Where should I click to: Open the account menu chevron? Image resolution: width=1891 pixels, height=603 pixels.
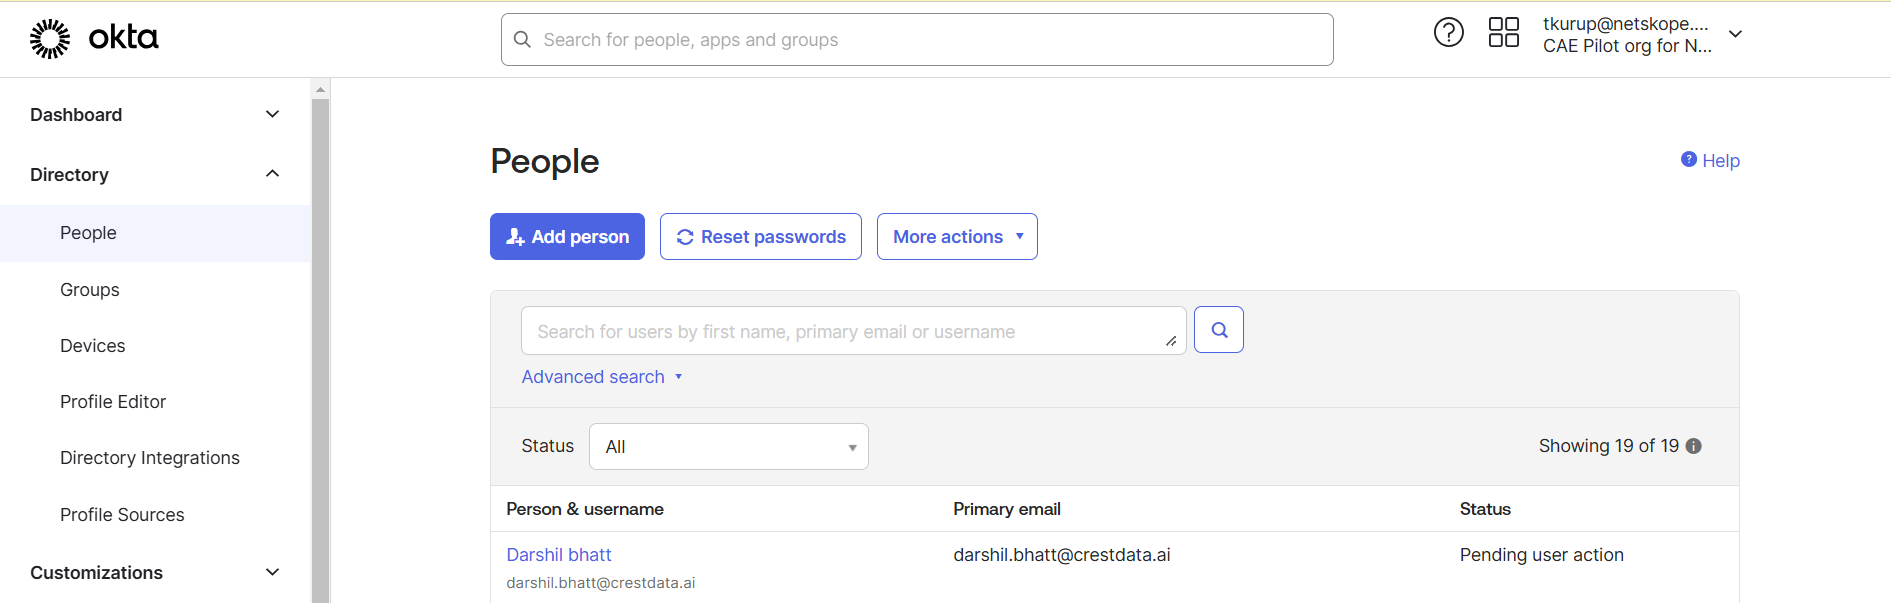coord(1736,34)
